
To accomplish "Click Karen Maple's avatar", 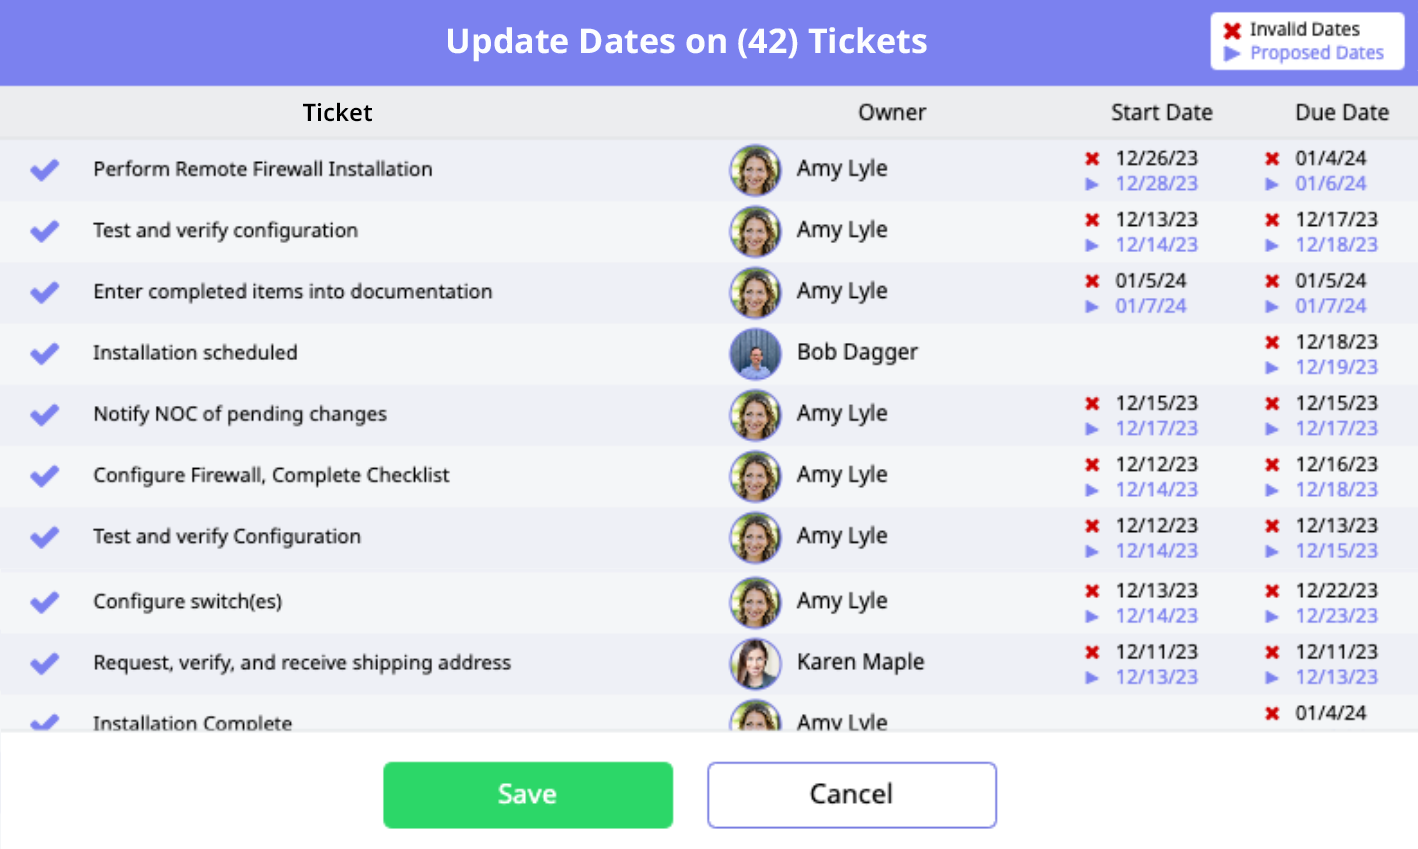I will (x=755, y=663).
